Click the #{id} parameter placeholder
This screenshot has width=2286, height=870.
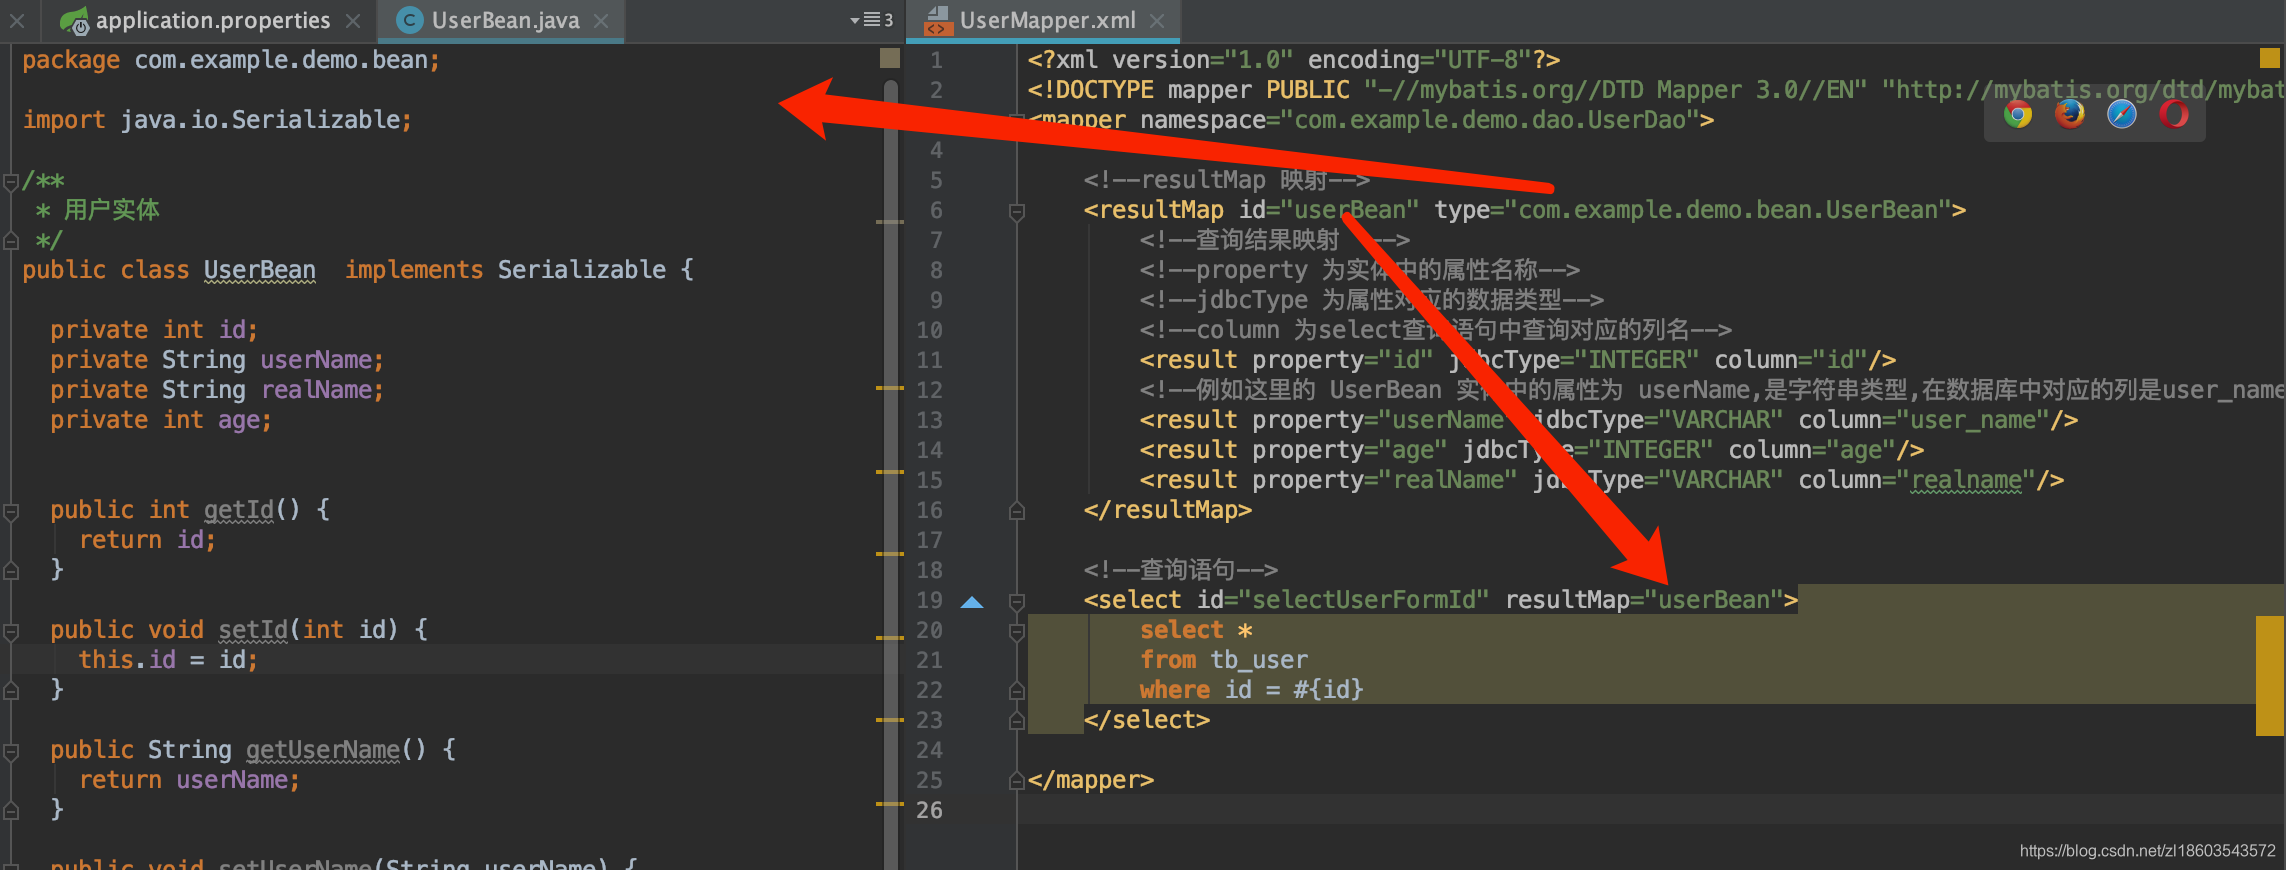pos(1328,690)
